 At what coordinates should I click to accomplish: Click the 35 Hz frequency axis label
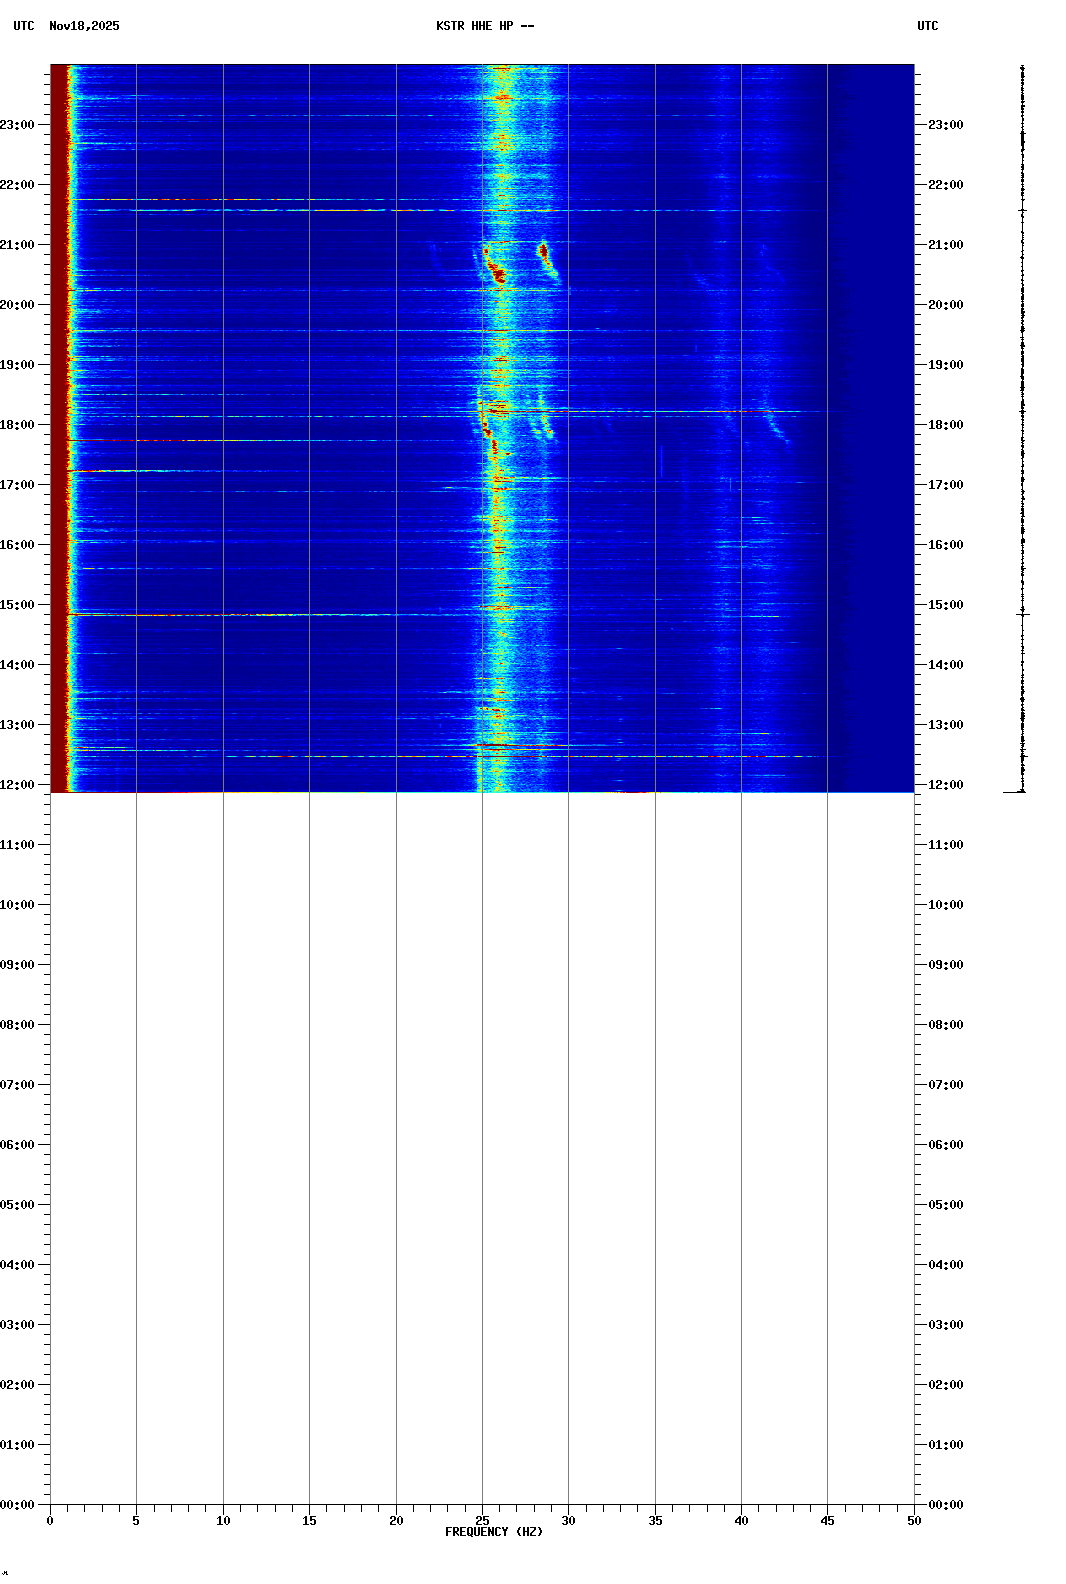pos(655,1521)
